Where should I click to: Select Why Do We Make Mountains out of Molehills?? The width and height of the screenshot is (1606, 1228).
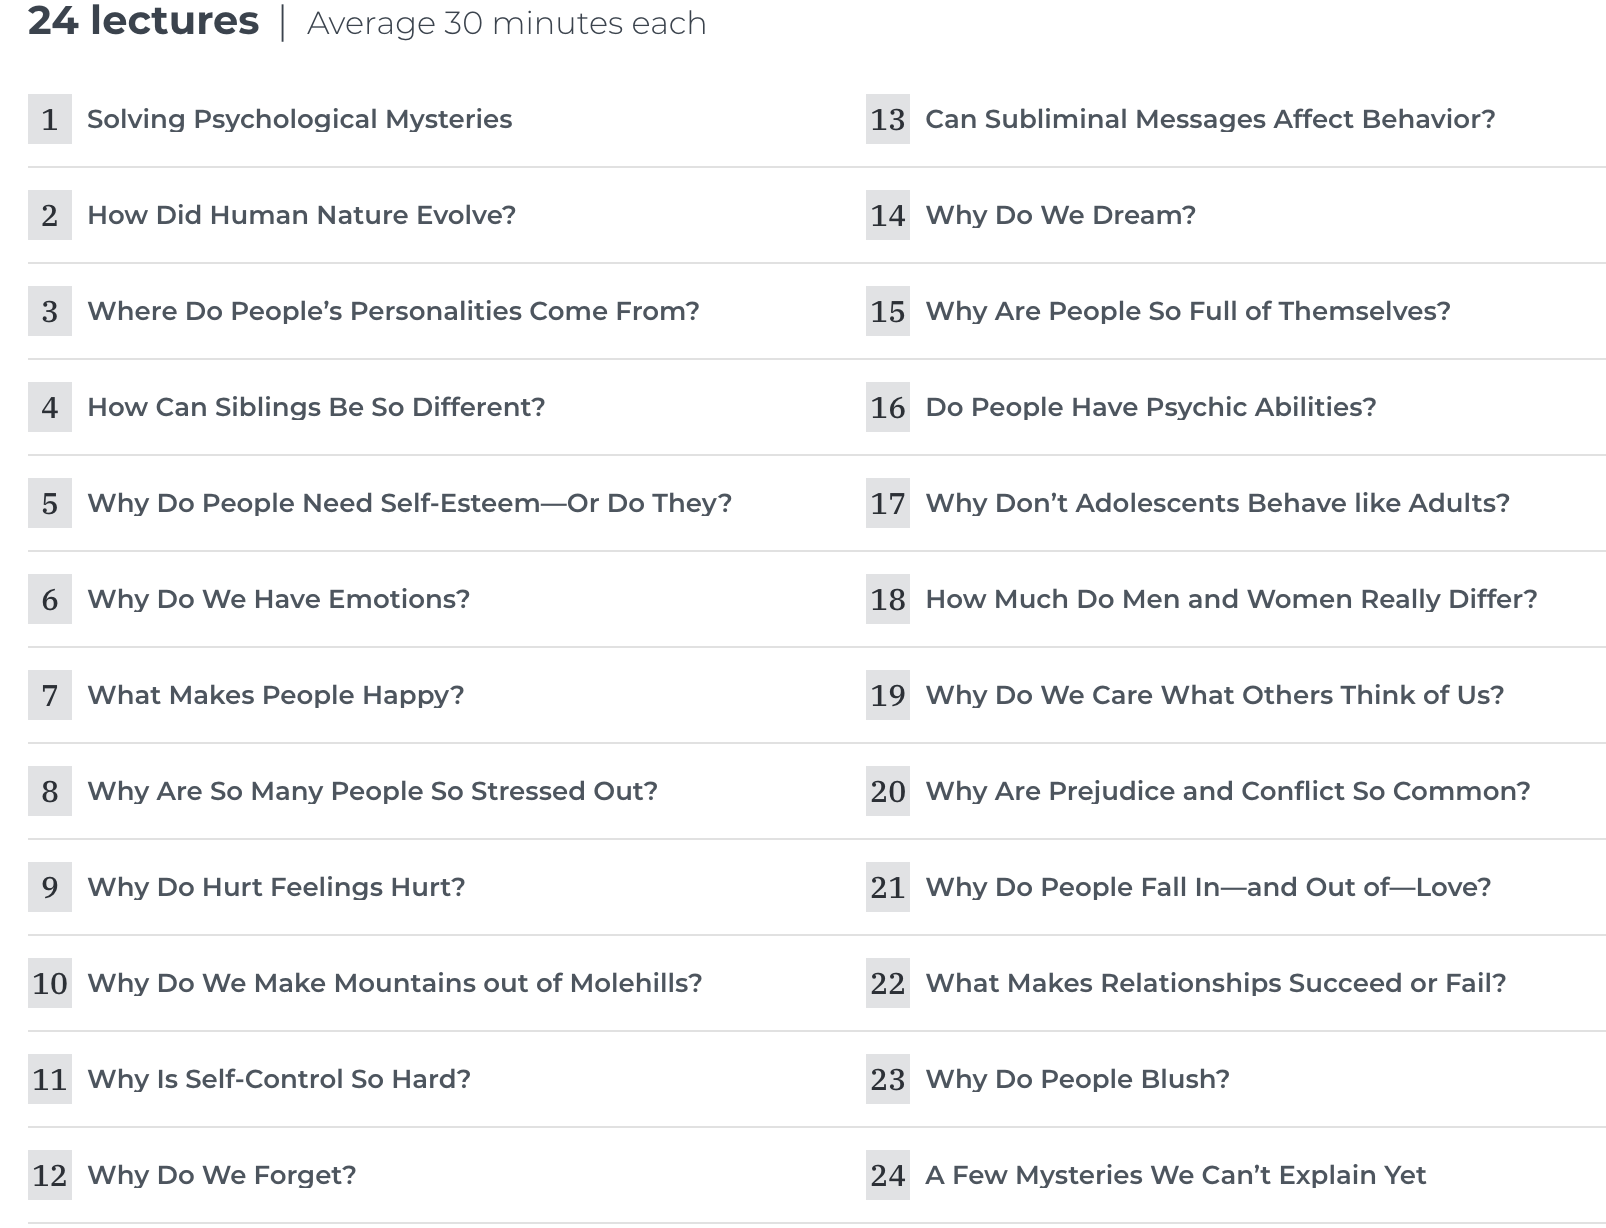[x=394, y=983]
